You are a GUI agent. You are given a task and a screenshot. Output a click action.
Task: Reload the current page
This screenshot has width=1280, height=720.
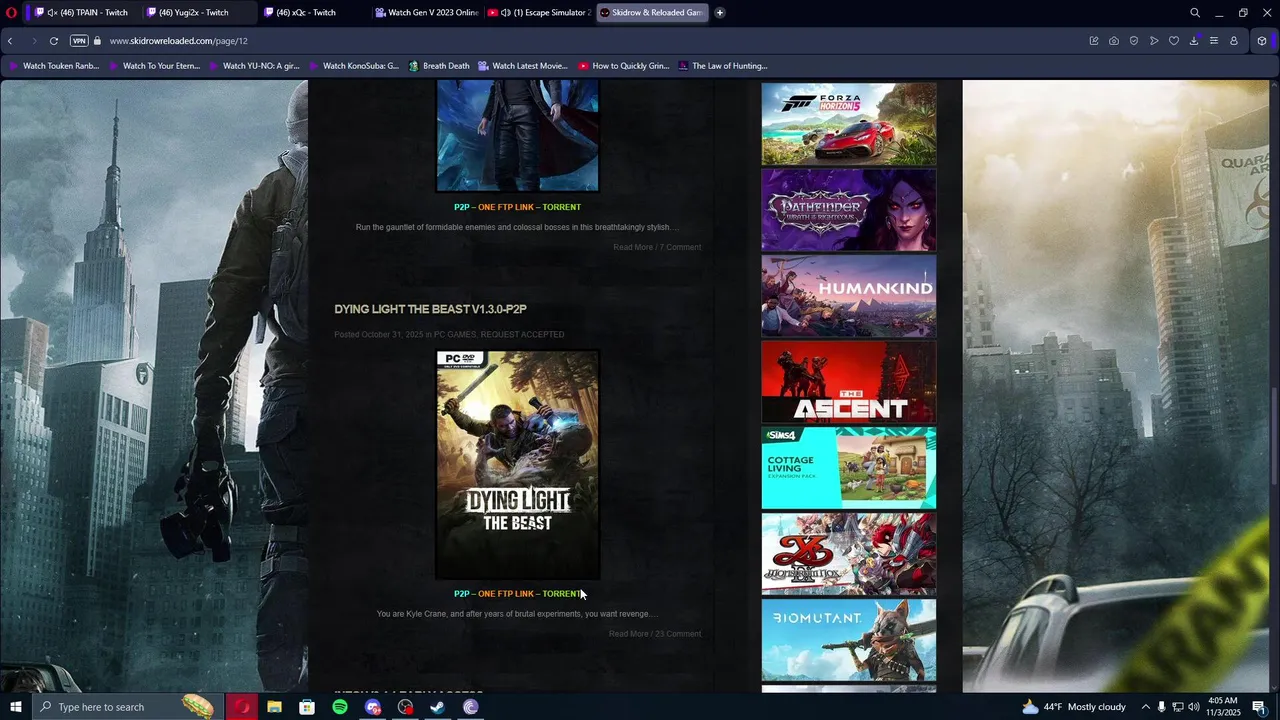(53, 41)
